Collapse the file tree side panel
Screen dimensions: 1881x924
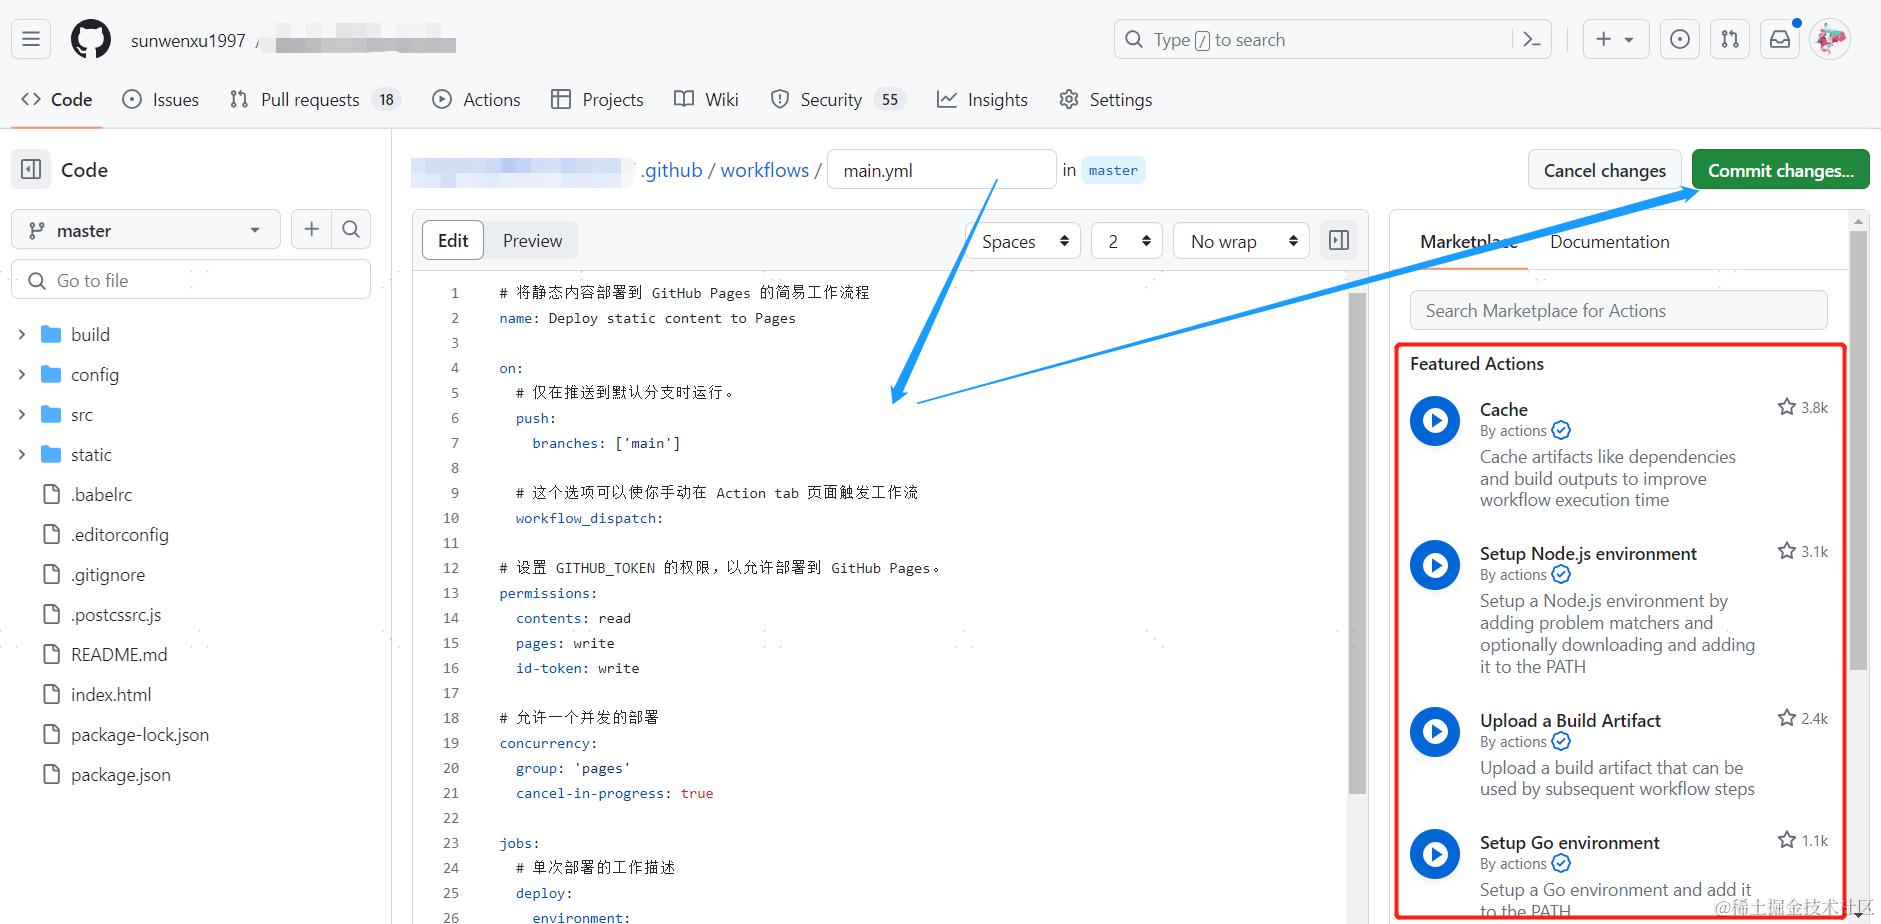tap(31, 170)
